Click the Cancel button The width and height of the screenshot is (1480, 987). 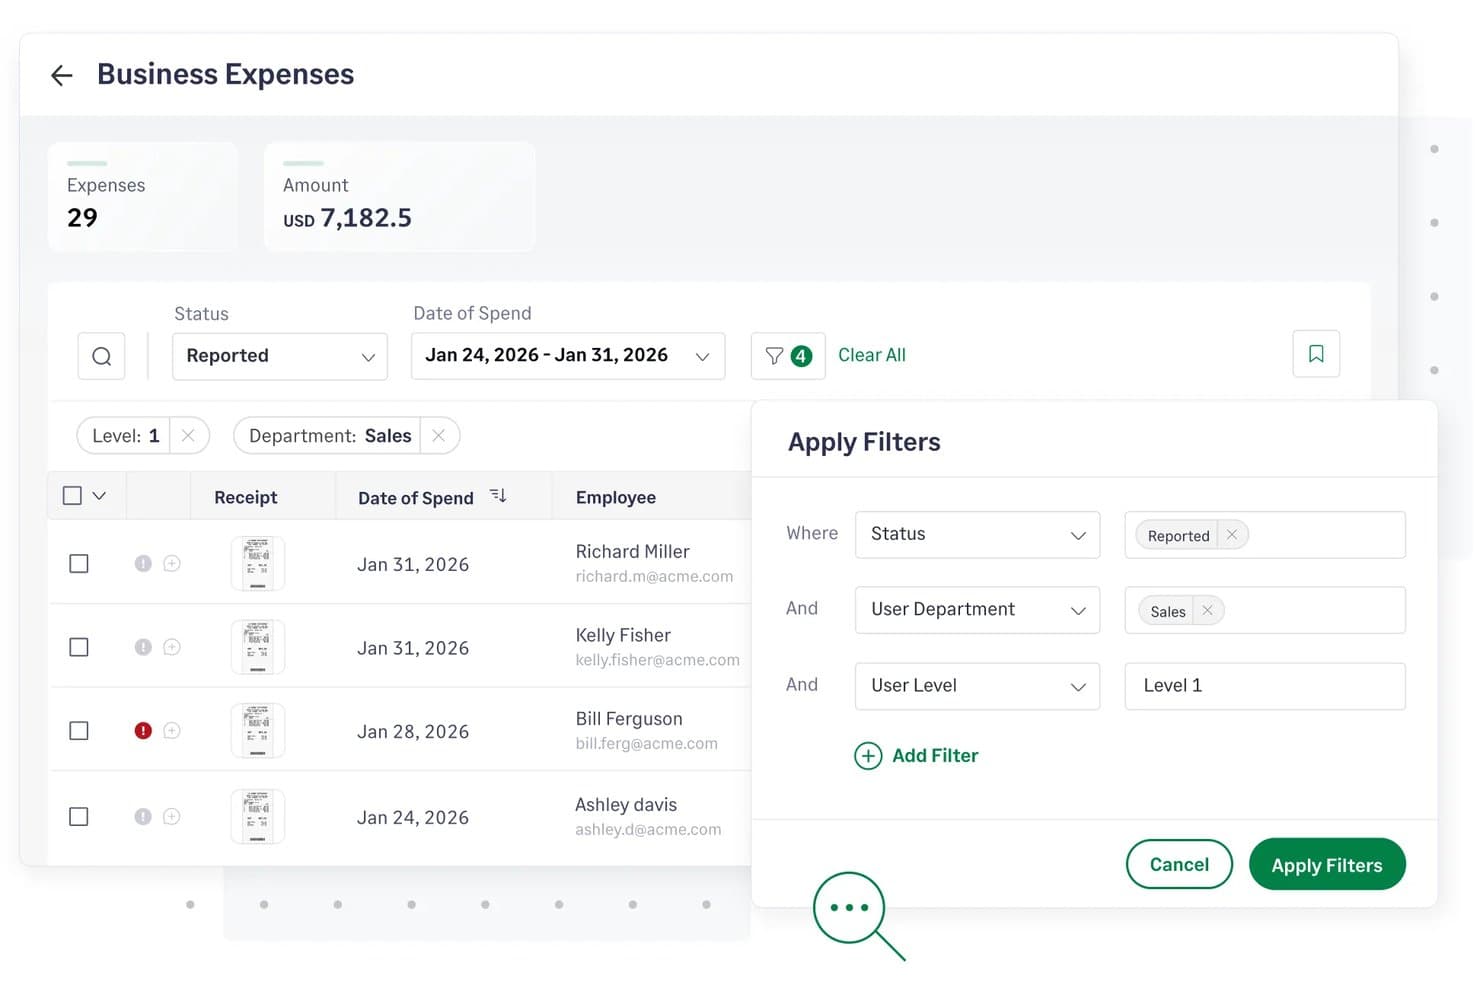coord(1179,865)
